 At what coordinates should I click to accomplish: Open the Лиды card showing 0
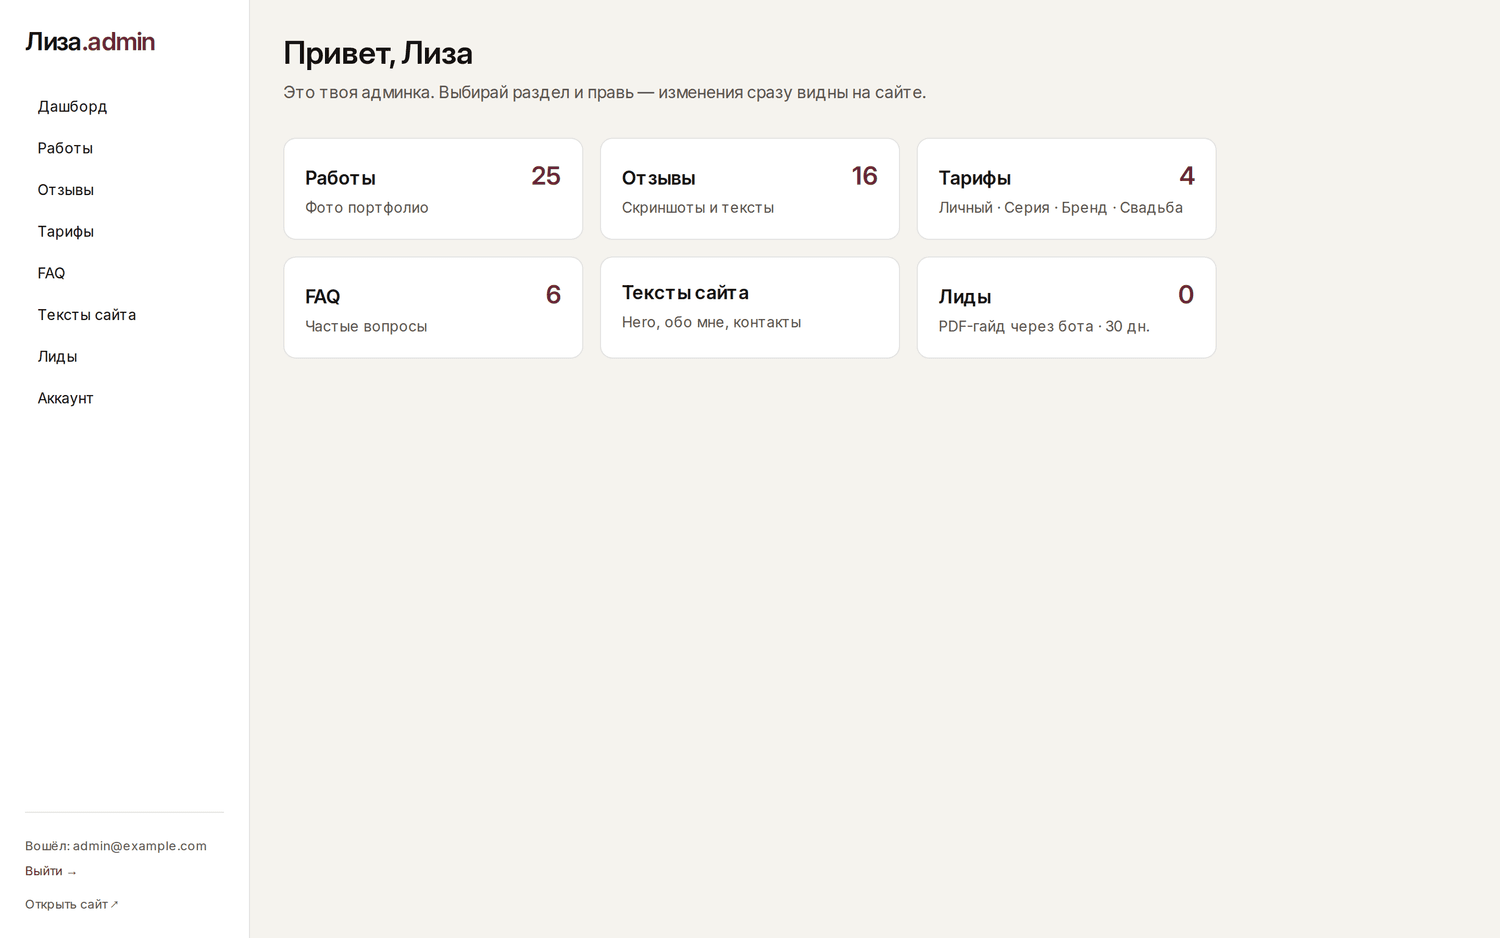[1066, 308]
